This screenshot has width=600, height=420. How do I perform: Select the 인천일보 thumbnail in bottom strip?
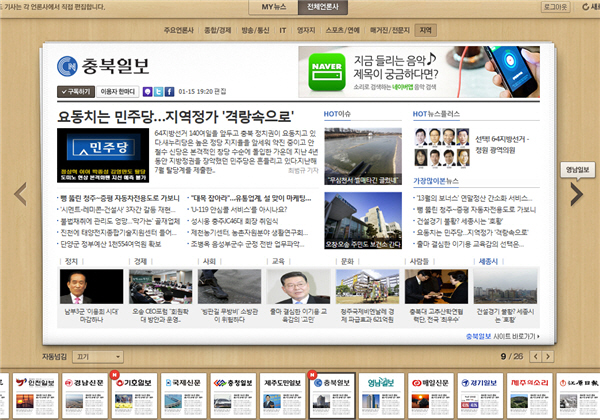[x=35, y=396]
